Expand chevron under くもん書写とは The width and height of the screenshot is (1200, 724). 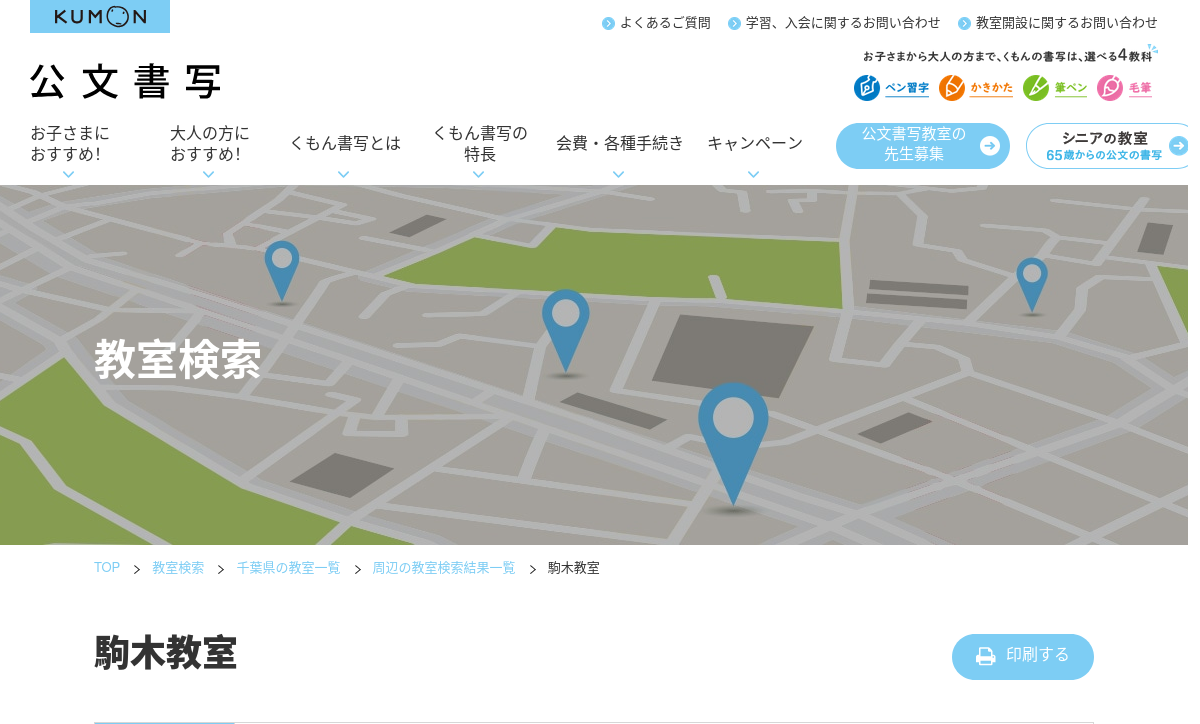pyautogui.click(x=343, y=175)
